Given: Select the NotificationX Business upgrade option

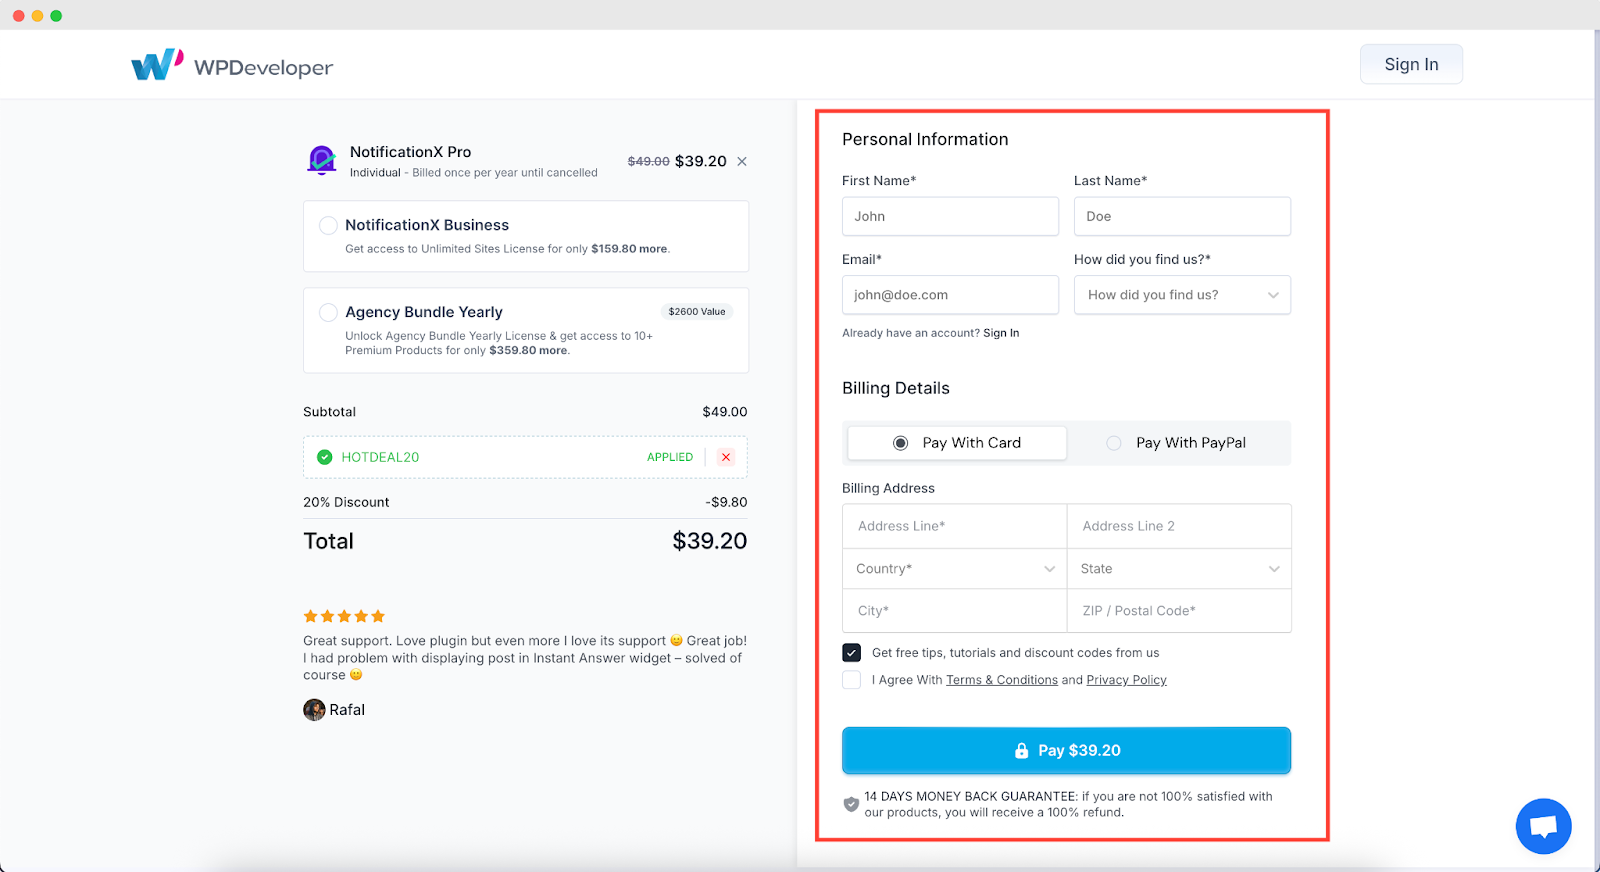Looking at the screenshot, I should tap(328, 225).
